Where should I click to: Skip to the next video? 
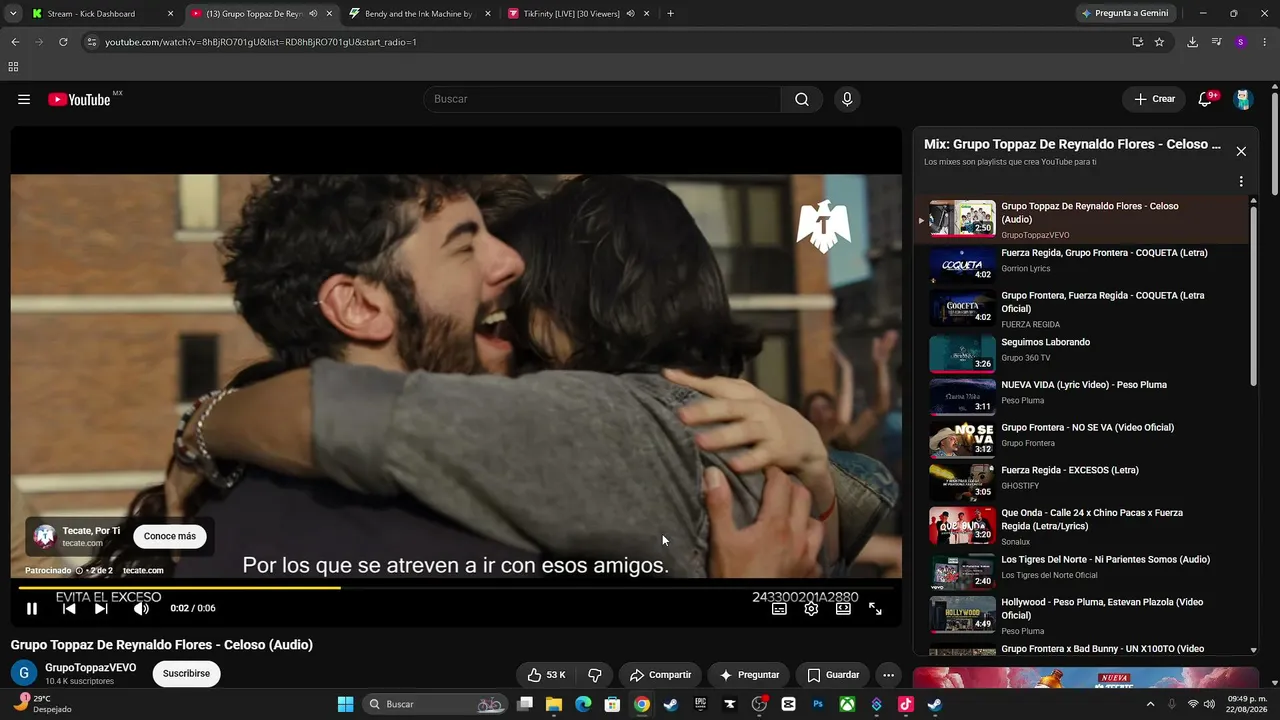pyautogui.click(x=101, y=608)
